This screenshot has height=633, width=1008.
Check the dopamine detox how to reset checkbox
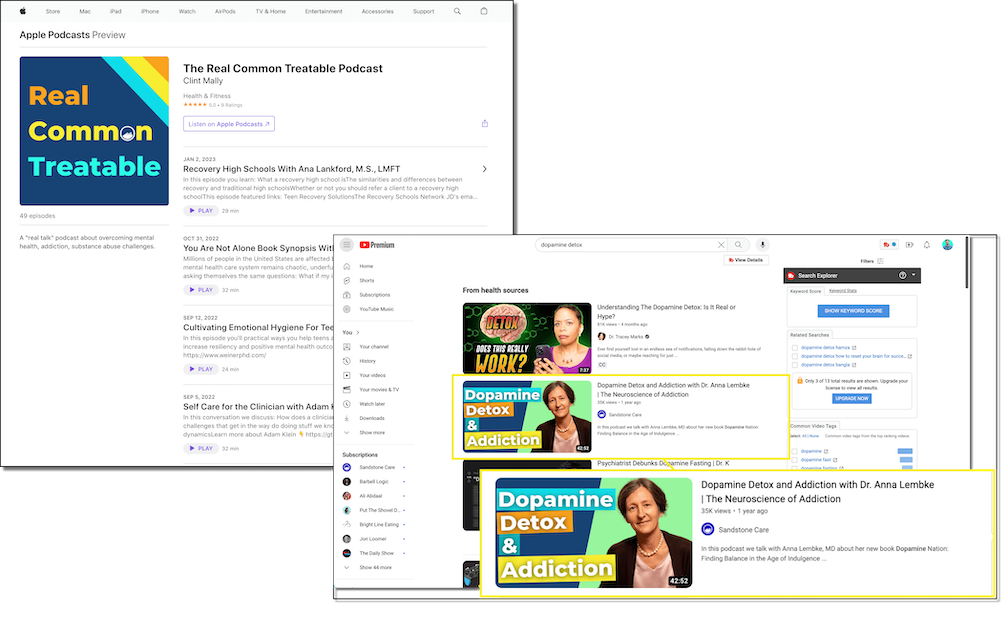click(x=795, y=356)
